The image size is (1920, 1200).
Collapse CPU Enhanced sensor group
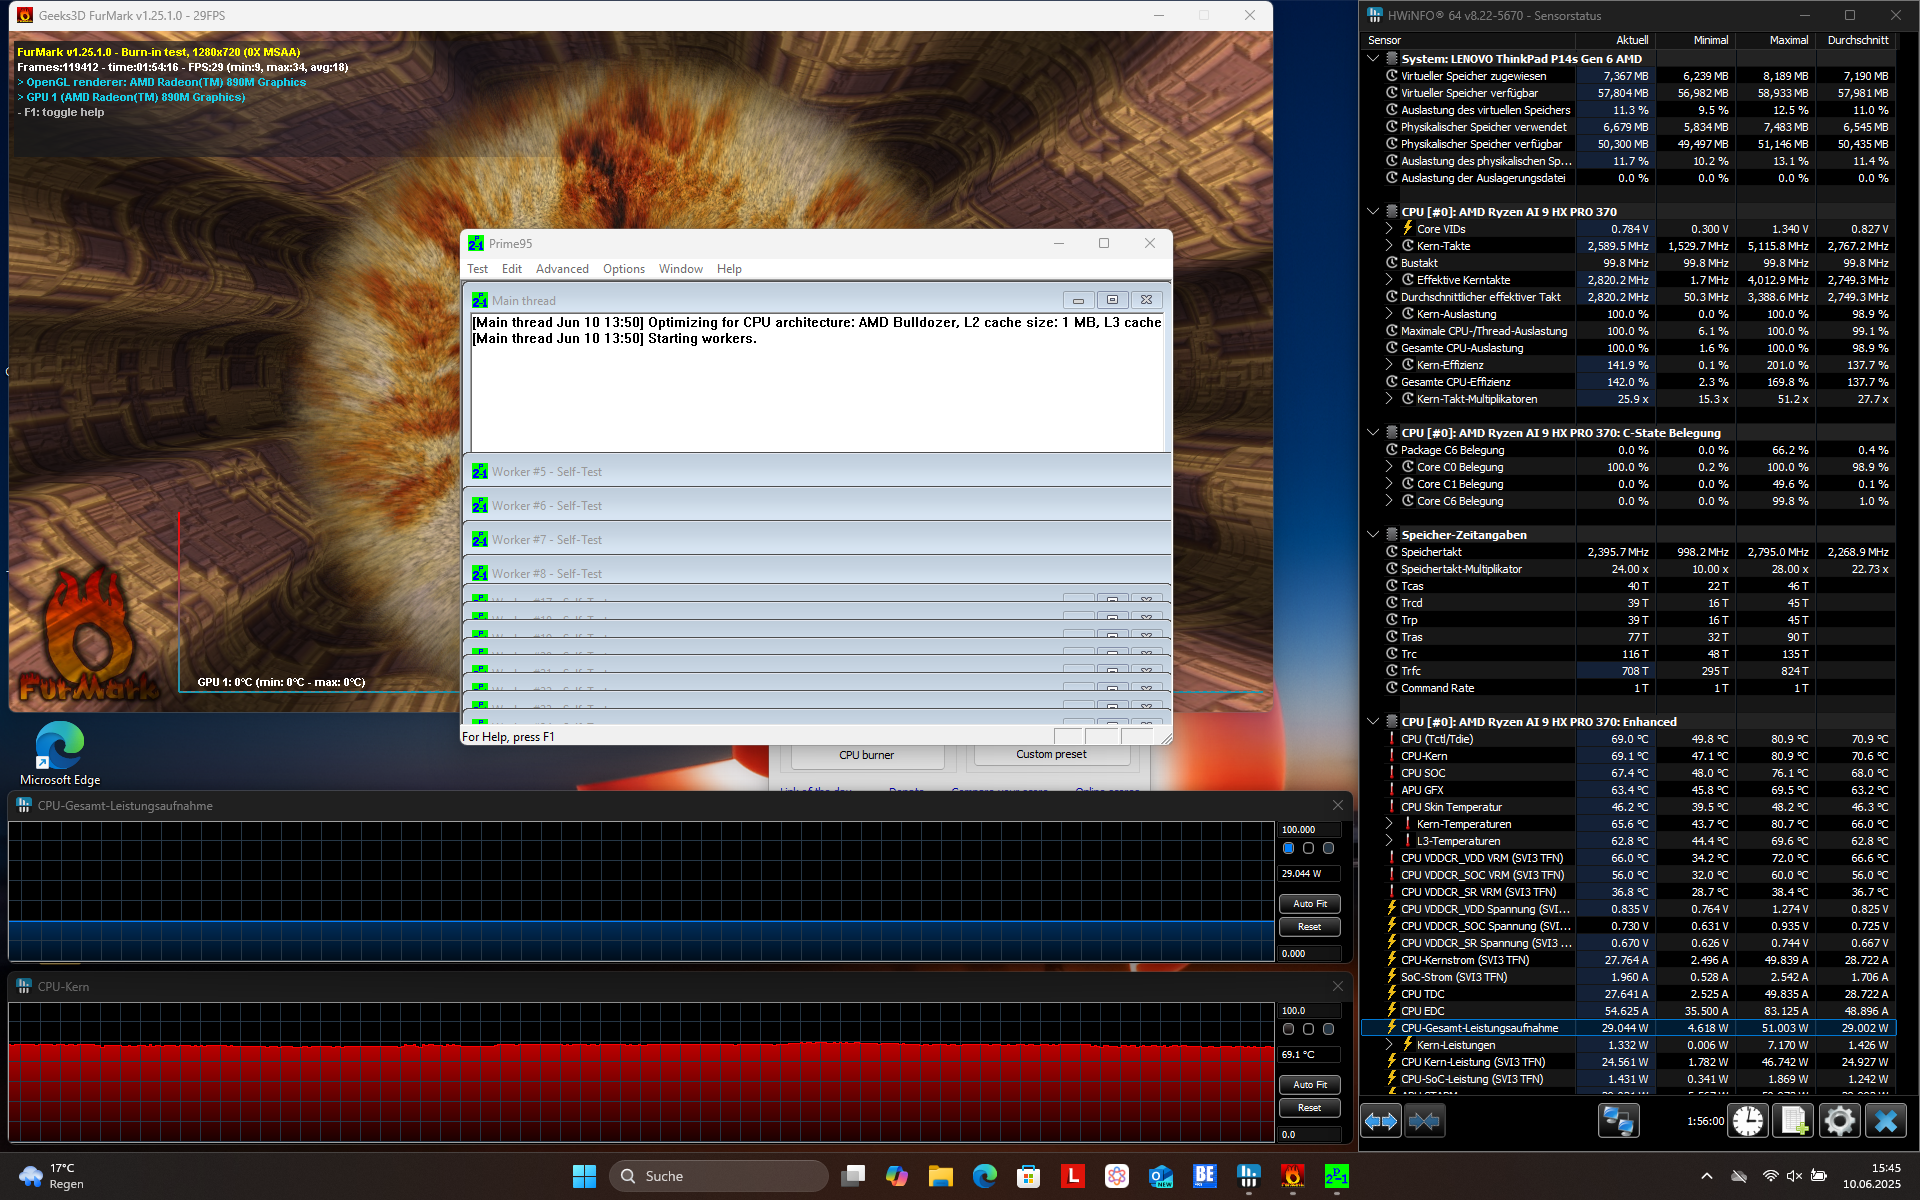(1373, 722)
